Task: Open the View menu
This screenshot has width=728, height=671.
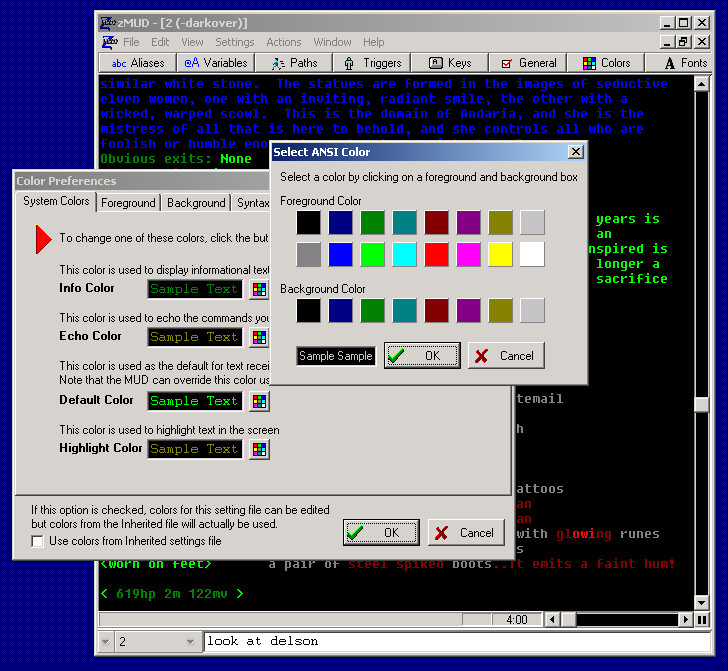Action: click(192, 42)
